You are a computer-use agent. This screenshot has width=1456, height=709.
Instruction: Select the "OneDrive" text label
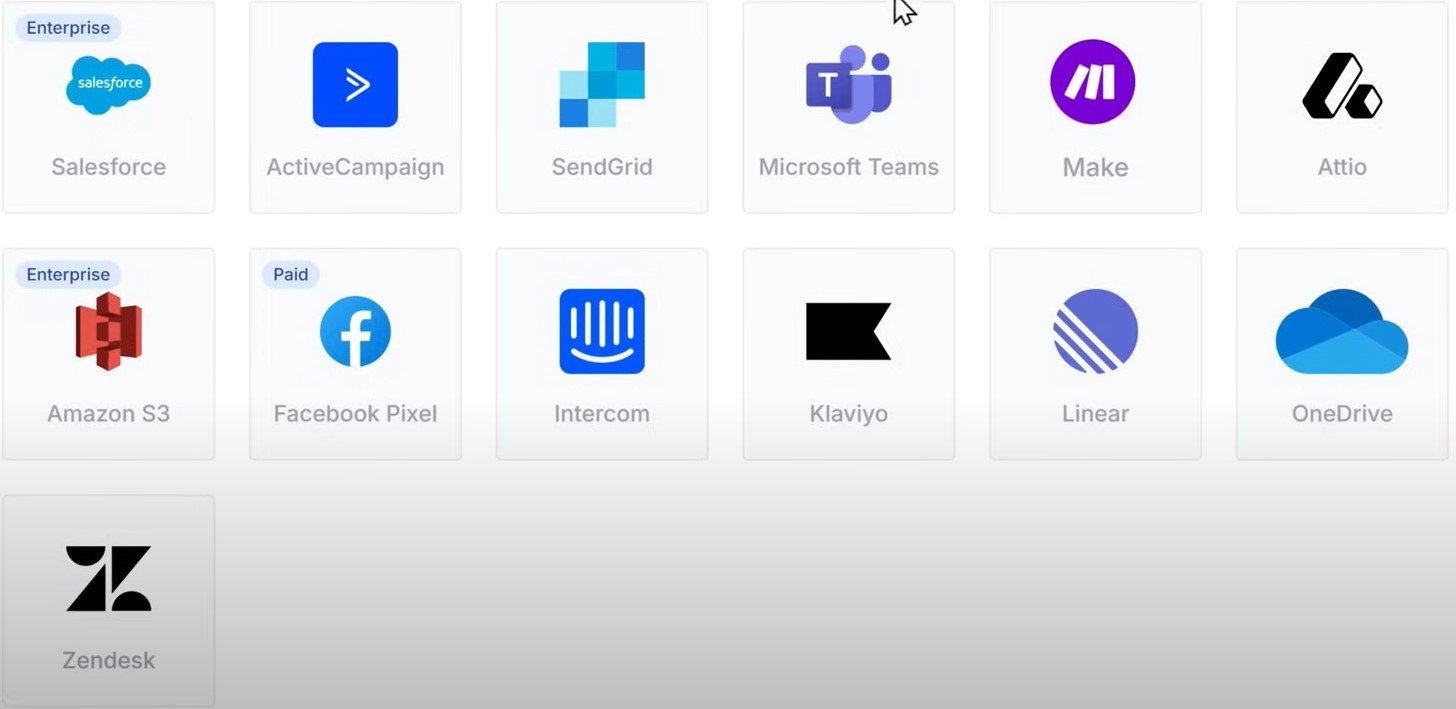(1342, 414)
